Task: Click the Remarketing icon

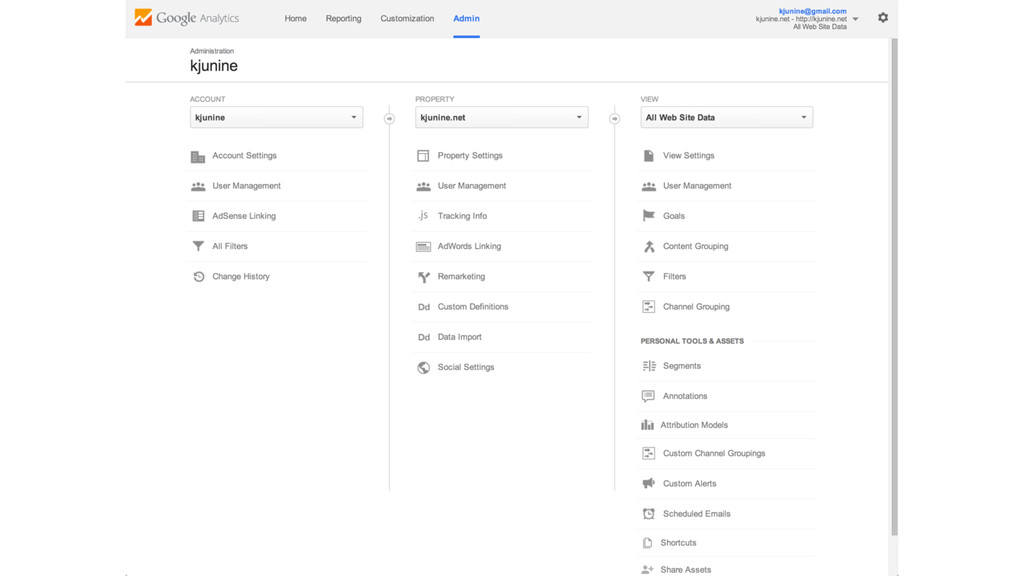Action: click(423, 277)
